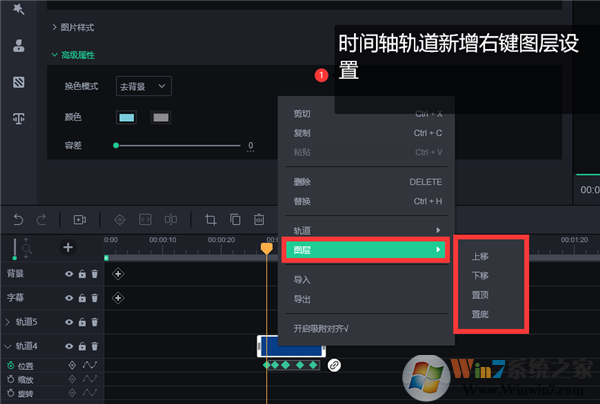Click the trash delete icon in toolbar
Viewport: 600px width, 404px height.
[x=259, y=219]
